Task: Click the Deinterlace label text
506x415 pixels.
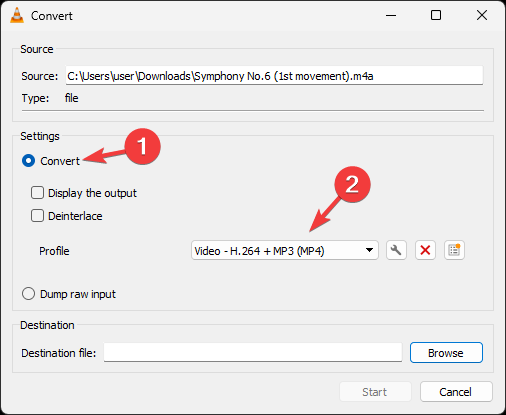Action: 75,216
